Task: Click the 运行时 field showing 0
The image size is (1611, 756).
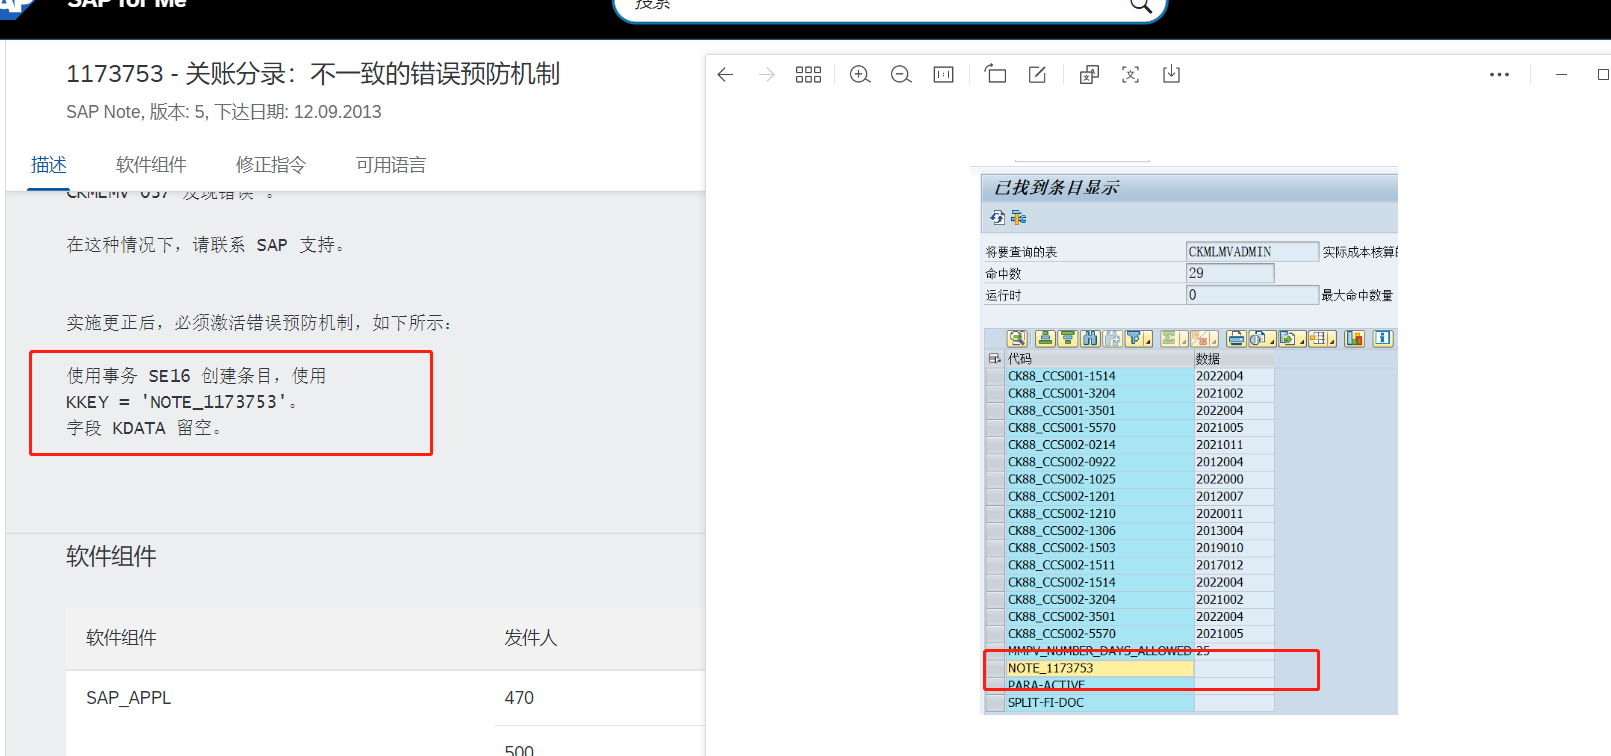Action: [1252, 295]
